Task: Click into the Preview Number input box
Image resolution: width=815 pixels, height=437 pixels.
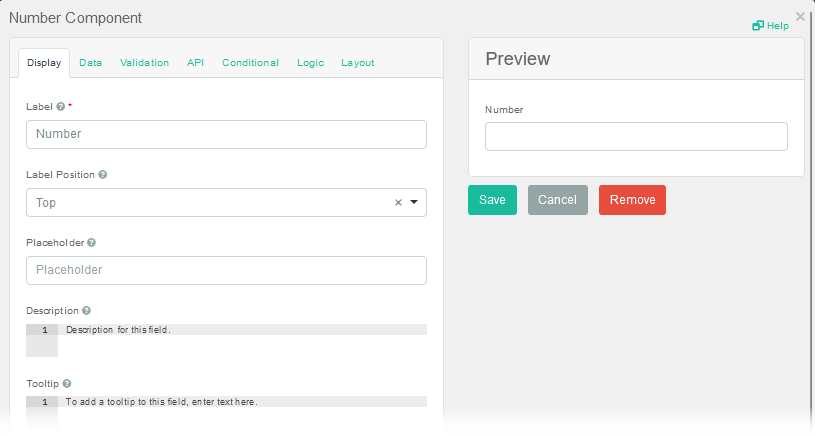Action: [x=636, y=137]
